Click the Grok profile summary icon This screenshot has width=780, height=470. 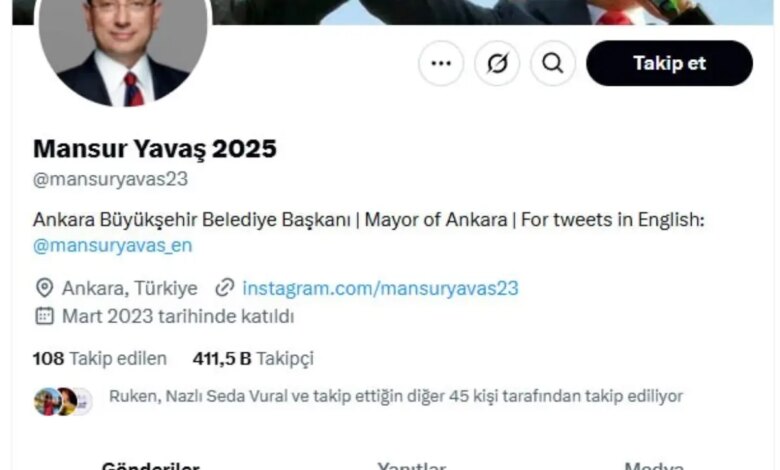[x=497, y=63]
